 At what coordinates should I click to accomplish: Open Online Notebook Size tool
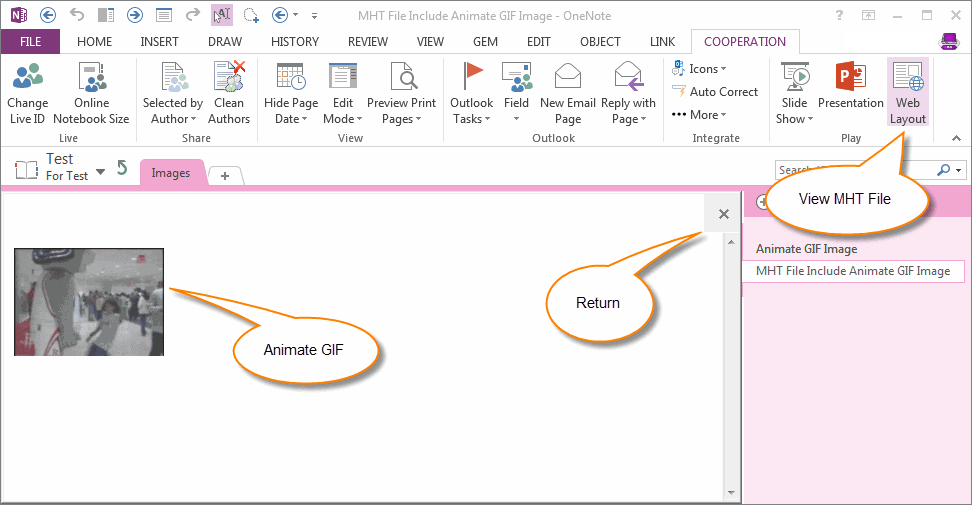(x=91, y=78)
